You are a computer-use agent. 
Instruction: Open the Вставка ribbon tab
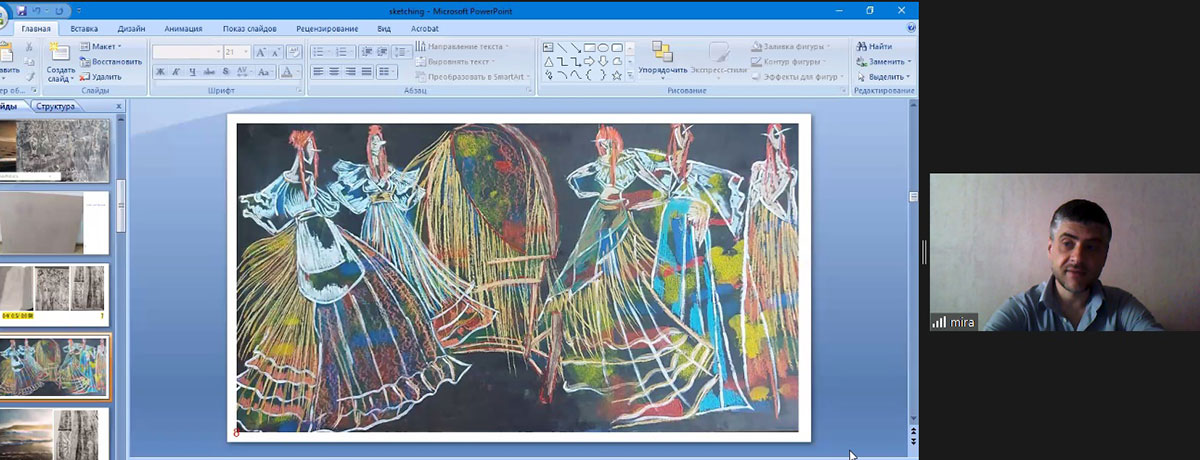tap(84, 29)
